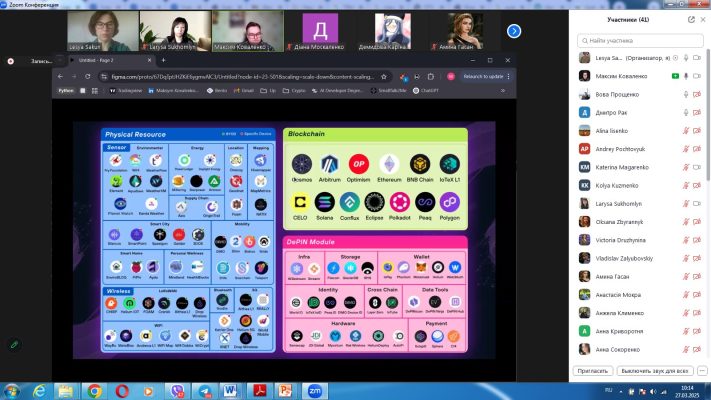711x400 pixels.
Task: Open Windows Start menu
Action: pyautogui.click(x=11, y=391)
